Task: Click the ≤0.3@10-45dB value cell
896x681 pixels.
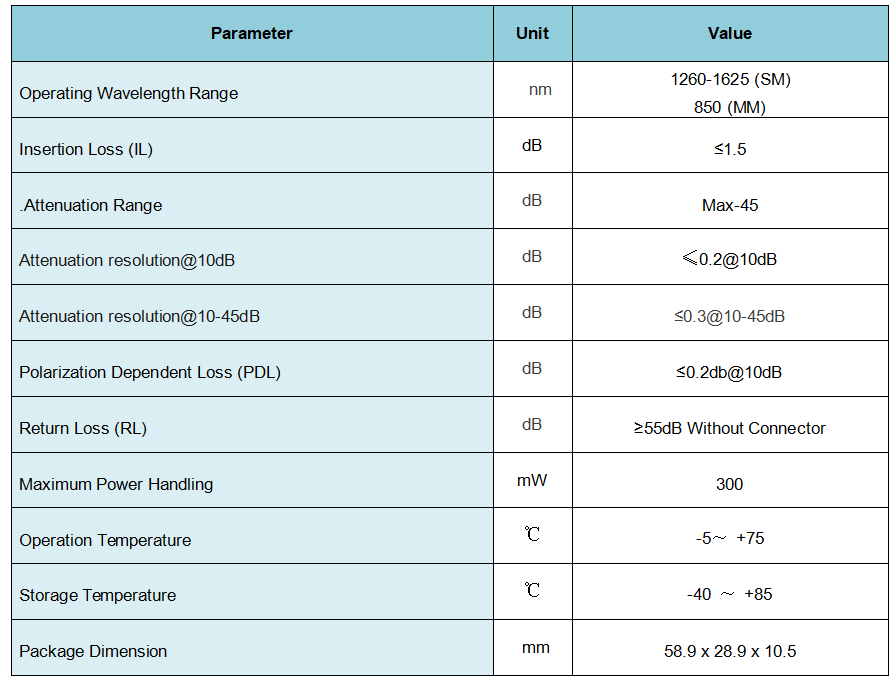Action: (729, 316)
